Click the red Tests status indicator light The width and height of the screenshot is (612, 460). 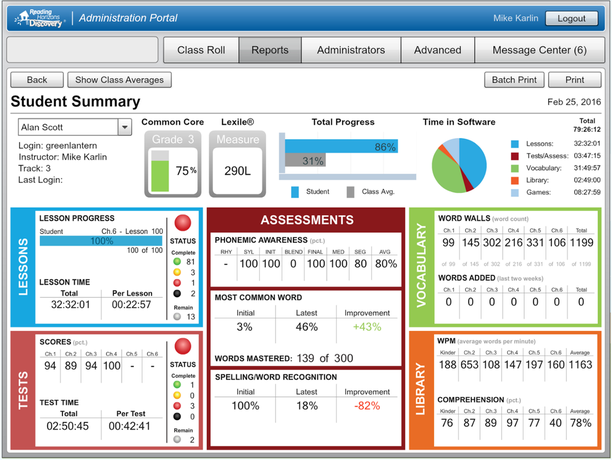[182, 346]
